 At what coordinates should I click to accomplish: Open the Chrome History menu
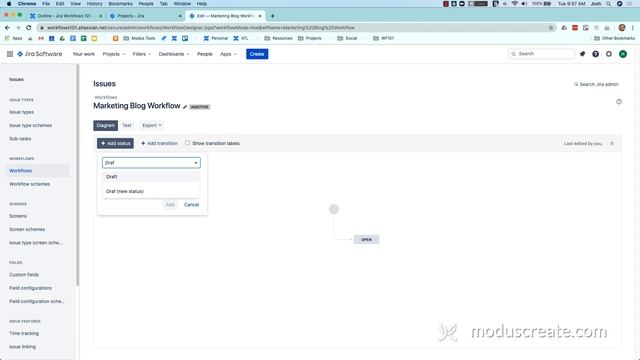click(x=94, y=4)
